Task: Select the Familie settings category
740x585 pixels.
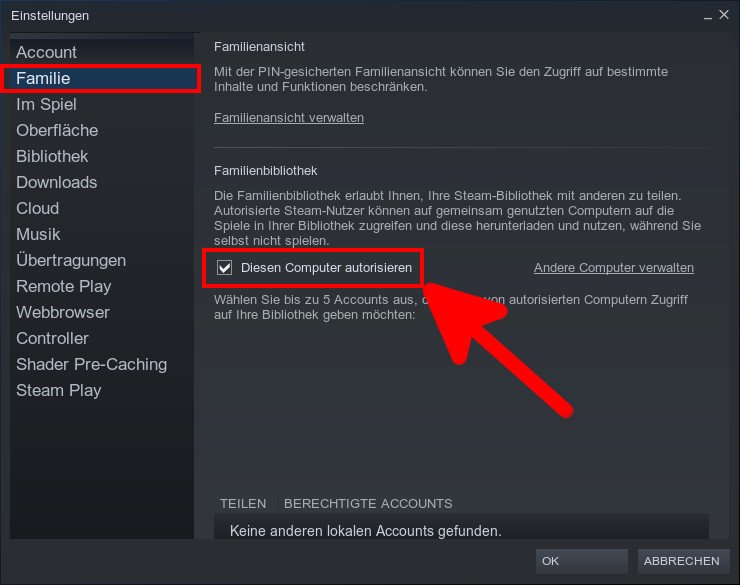Action: pyautogui.click(x=43, y=78)
